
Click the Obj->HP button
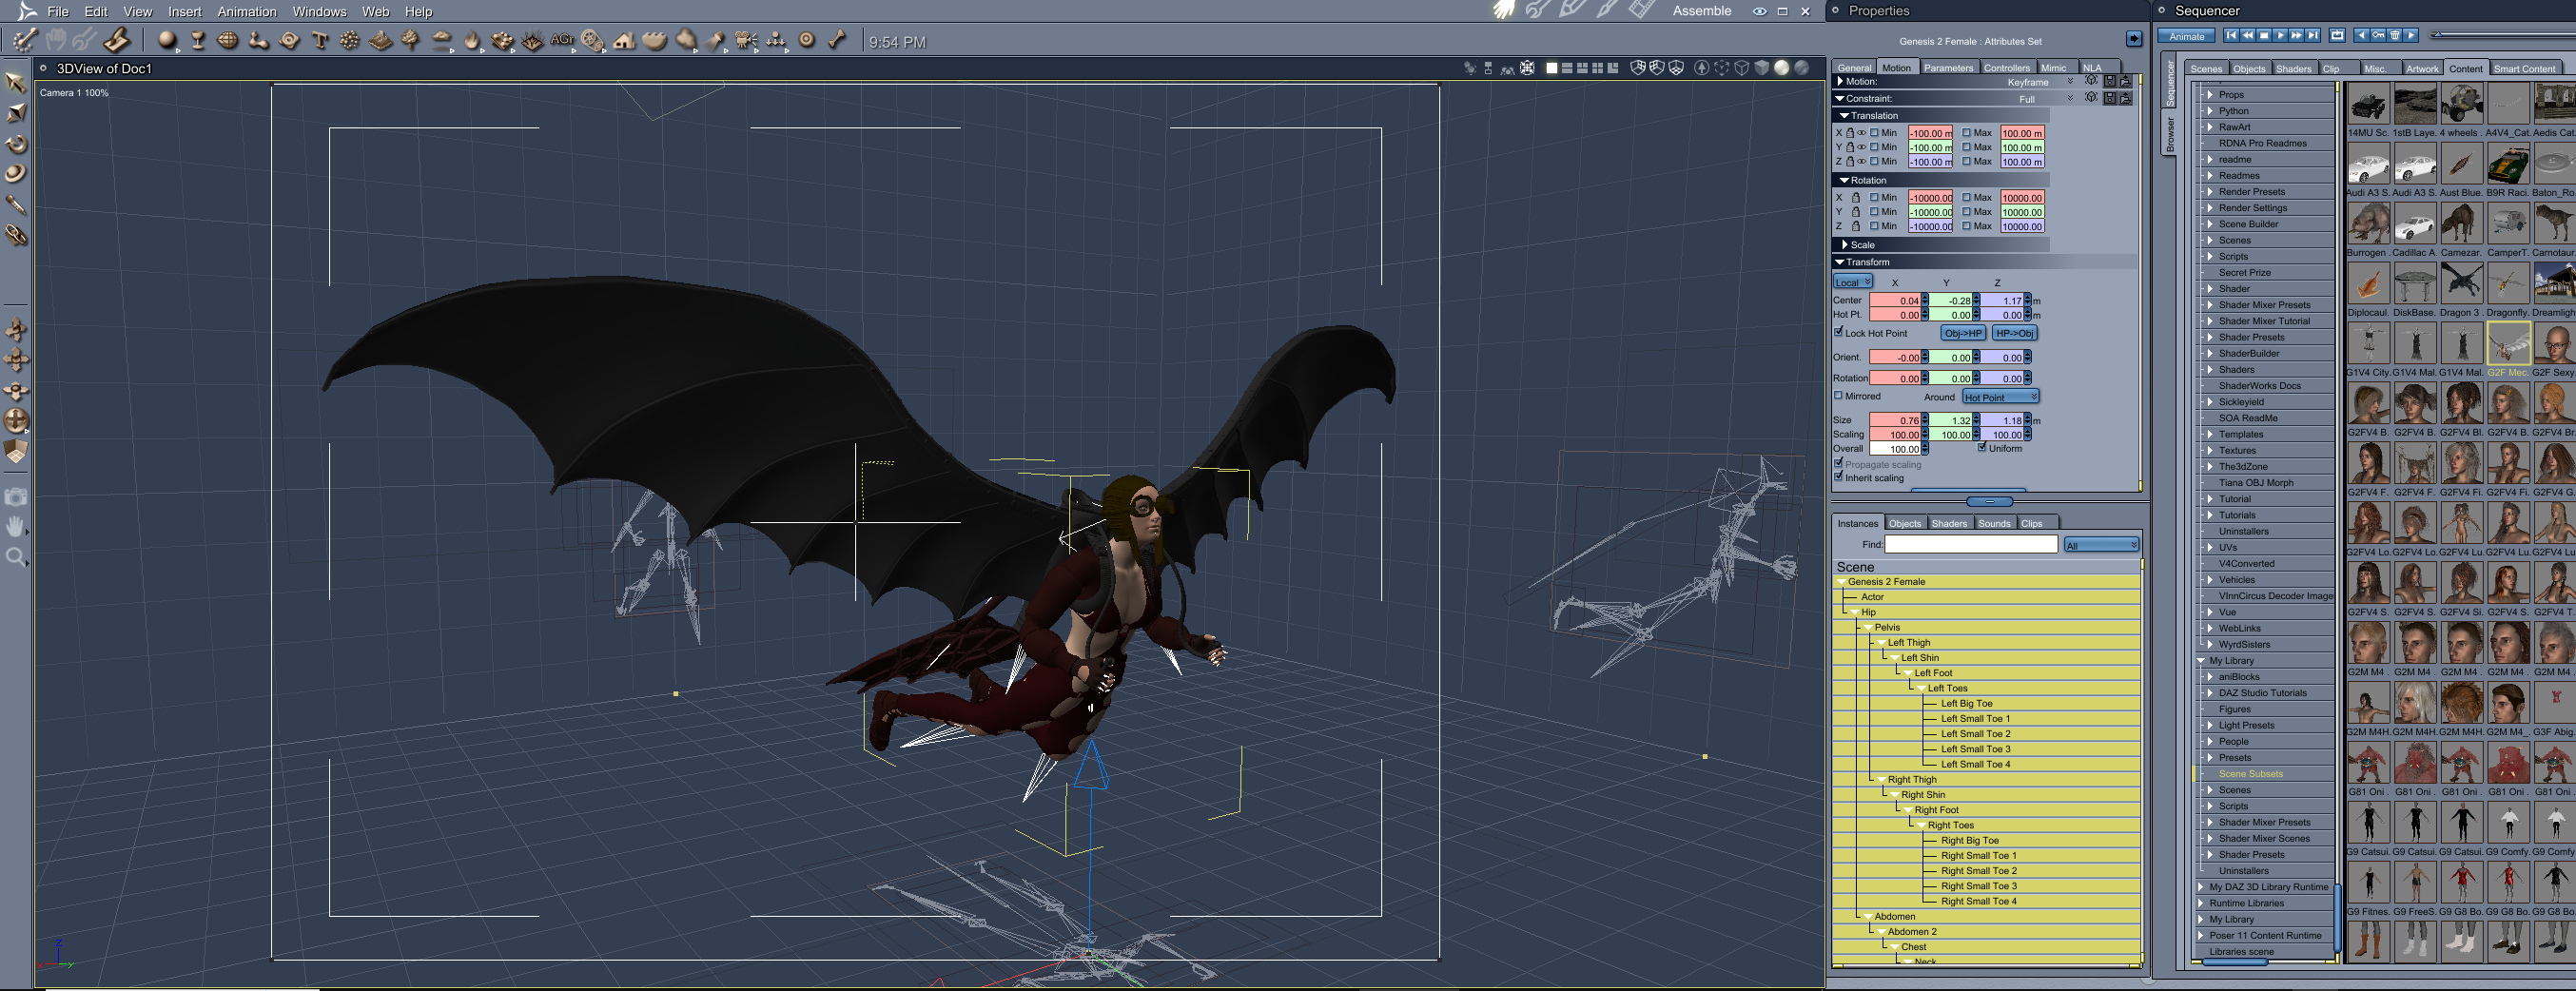1962,333
